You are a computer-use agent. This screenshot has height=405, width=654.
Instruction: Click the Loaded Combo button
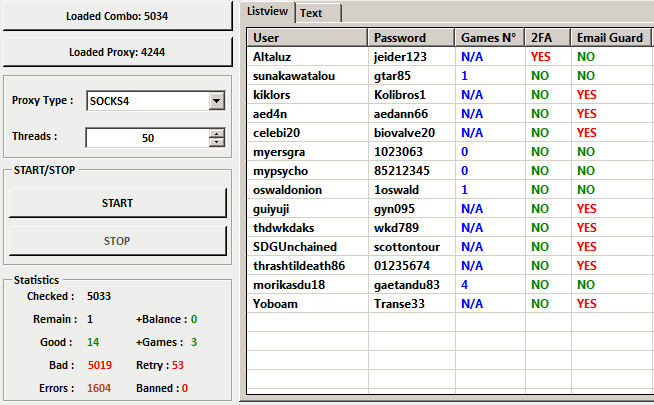point(119,16)
